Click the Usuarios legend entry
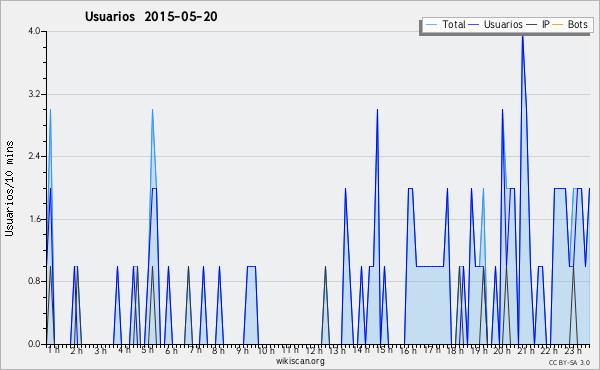Screen dimensions: 600x370 [x=496, y=24]
